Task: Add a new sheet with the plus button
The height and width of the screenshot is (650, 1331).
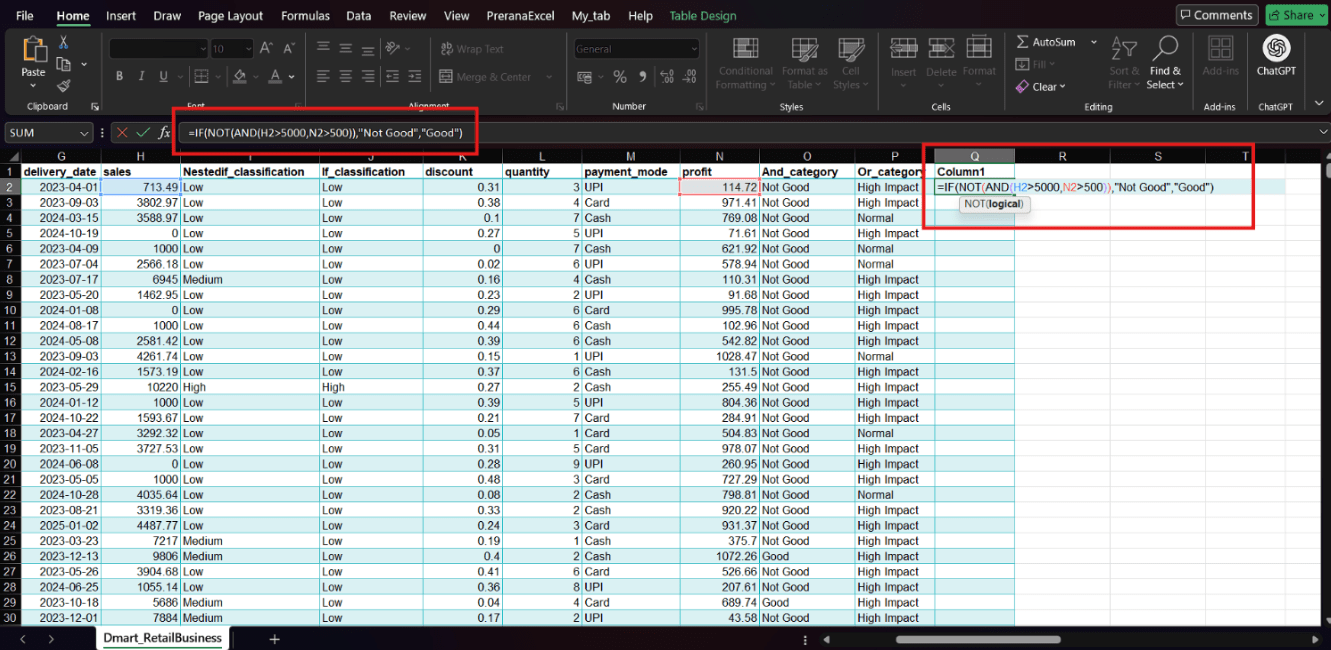Action: coord(274,638)
